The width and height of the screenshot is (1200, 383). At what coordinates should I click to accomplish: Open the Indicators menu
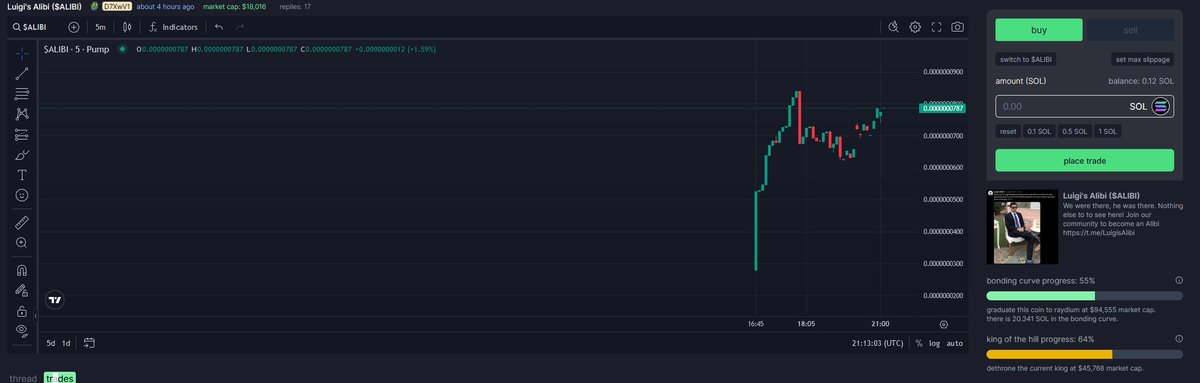173,27
